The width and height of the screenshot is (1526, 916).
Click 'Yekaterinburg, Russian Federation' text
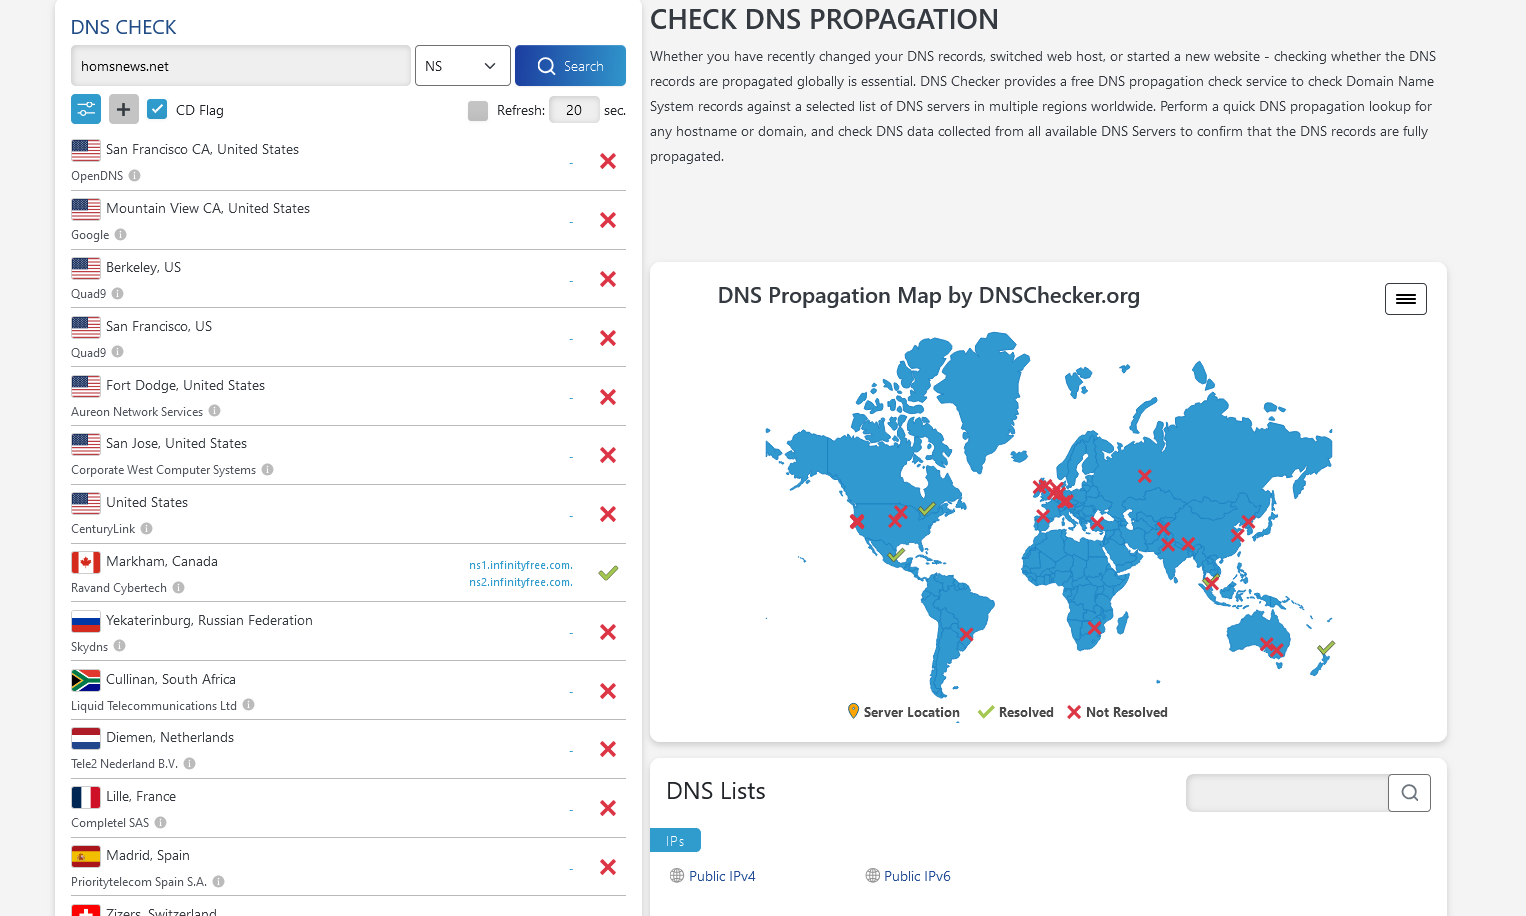(x=209, y=620)
